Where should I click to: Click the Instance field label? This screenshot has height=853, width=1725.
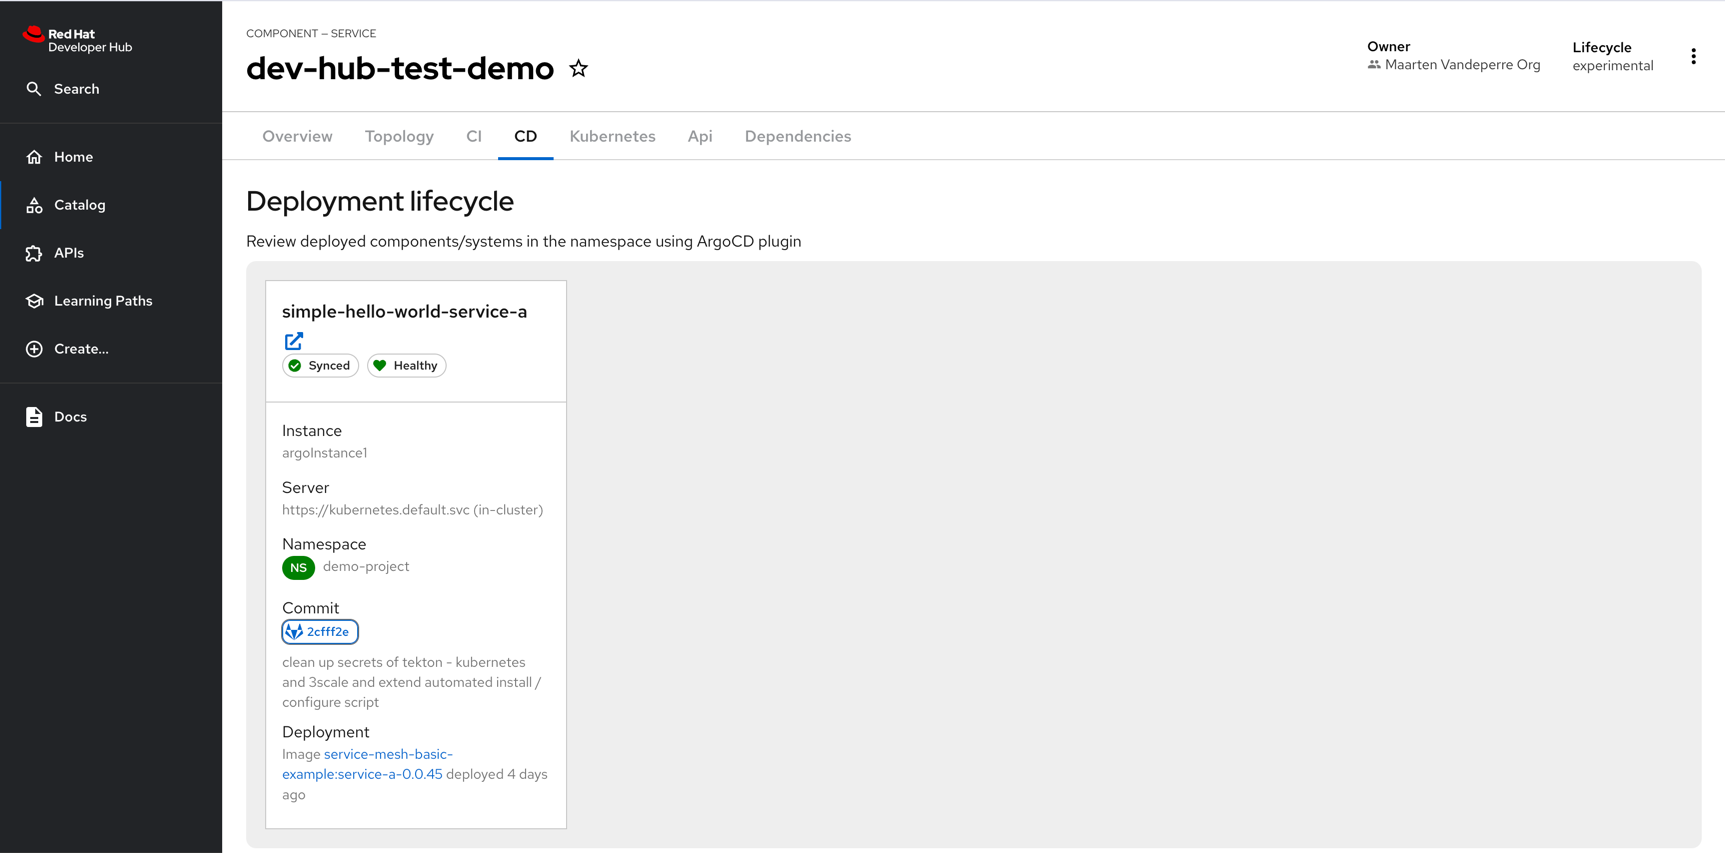(312, 431)
